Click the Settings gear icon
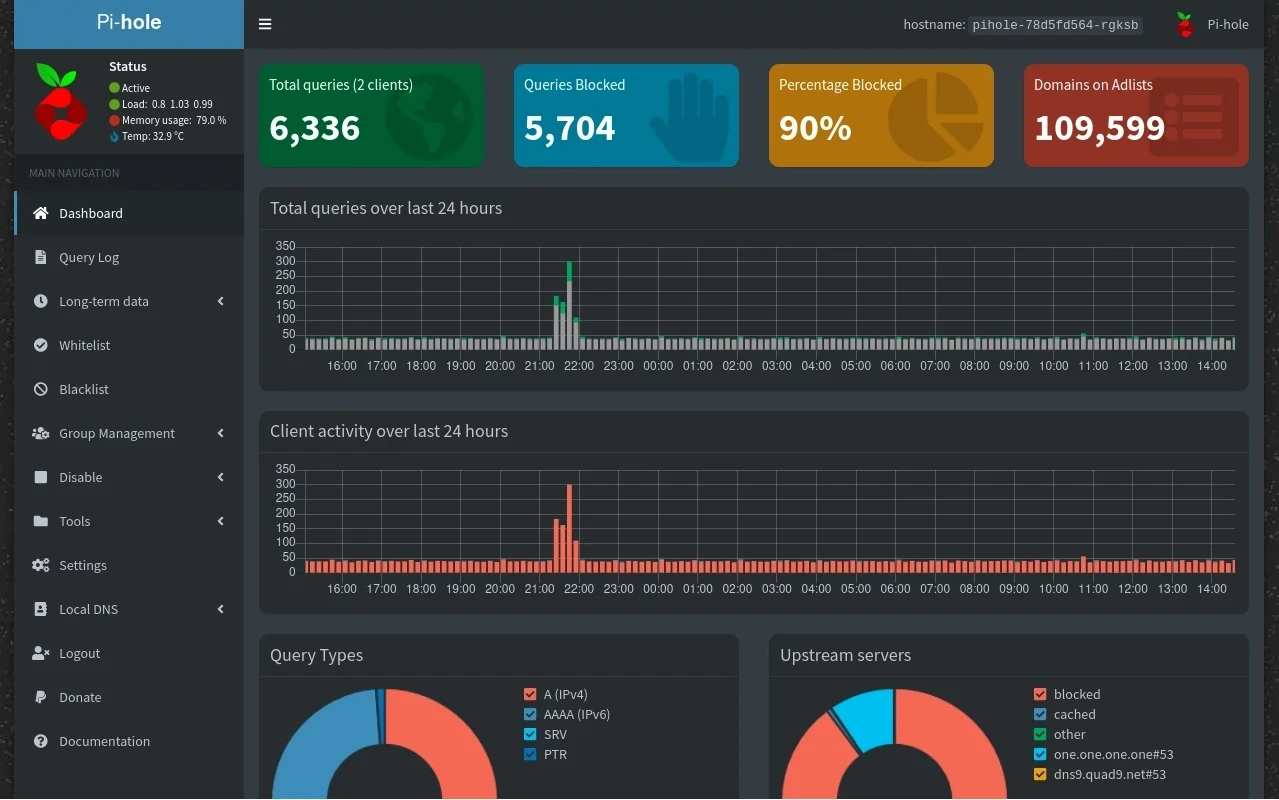1279x800 pixels. coord(40,564)
